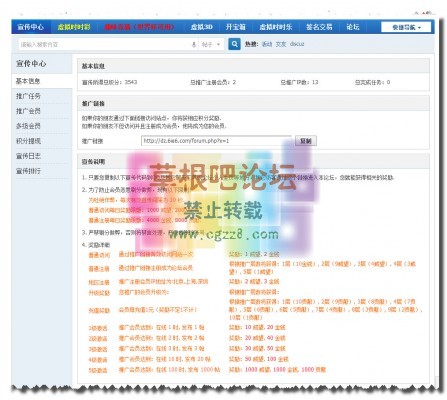Screen dimensions: 447x400
Task: Open the 帖子 search type dropdown
Action: pos(211,44)
